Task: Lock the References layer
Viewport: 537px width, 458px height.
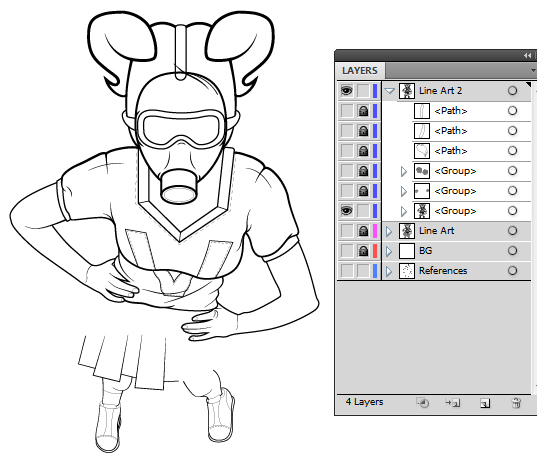Action: pyautogui.click(x=363, y=271)
